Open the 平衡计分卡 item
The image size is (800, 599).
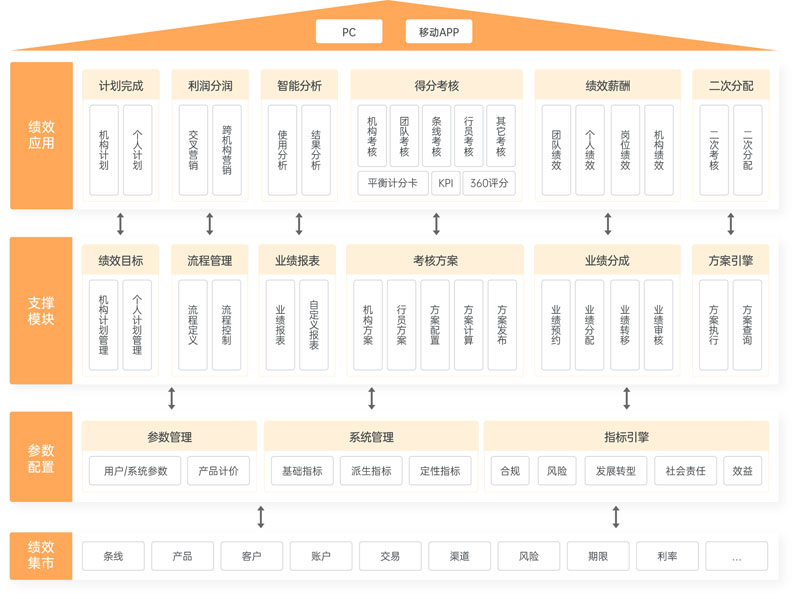392,183
